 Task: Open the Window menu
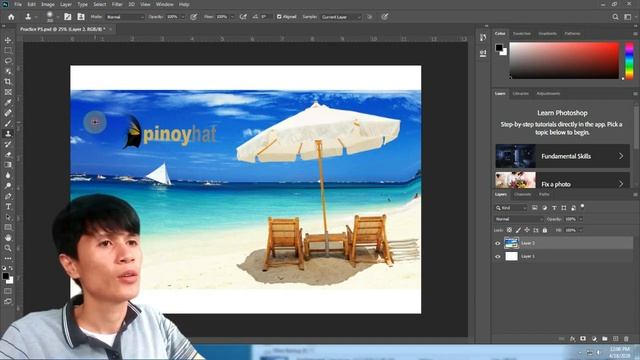pos(164,4)
